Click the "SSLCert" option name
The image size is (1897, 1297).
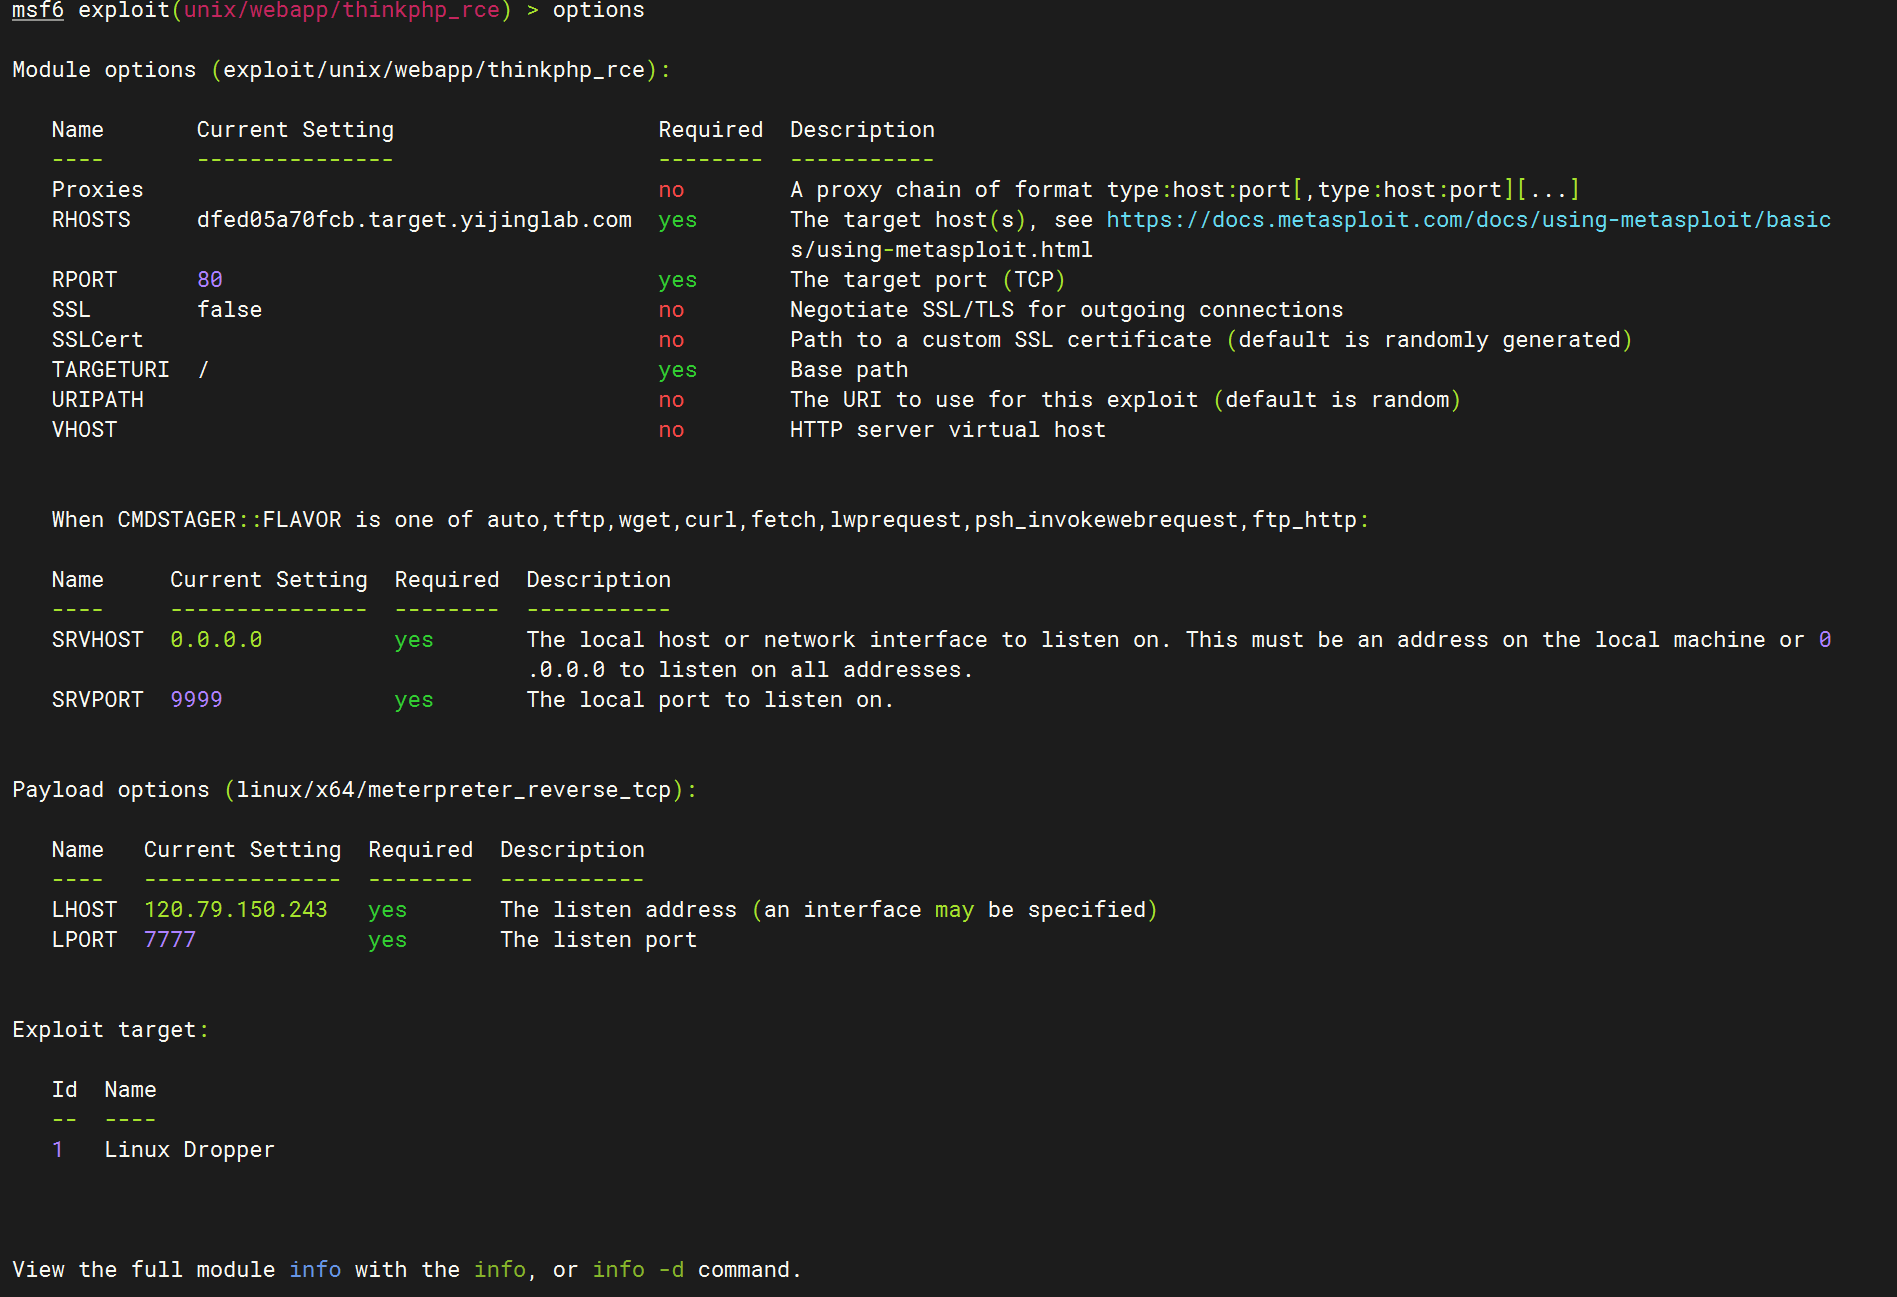coord(98,340)
